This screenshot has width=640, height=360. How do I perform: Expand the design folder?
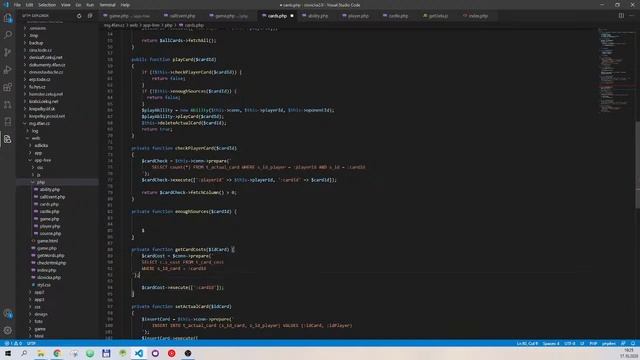tap(41, 314)
